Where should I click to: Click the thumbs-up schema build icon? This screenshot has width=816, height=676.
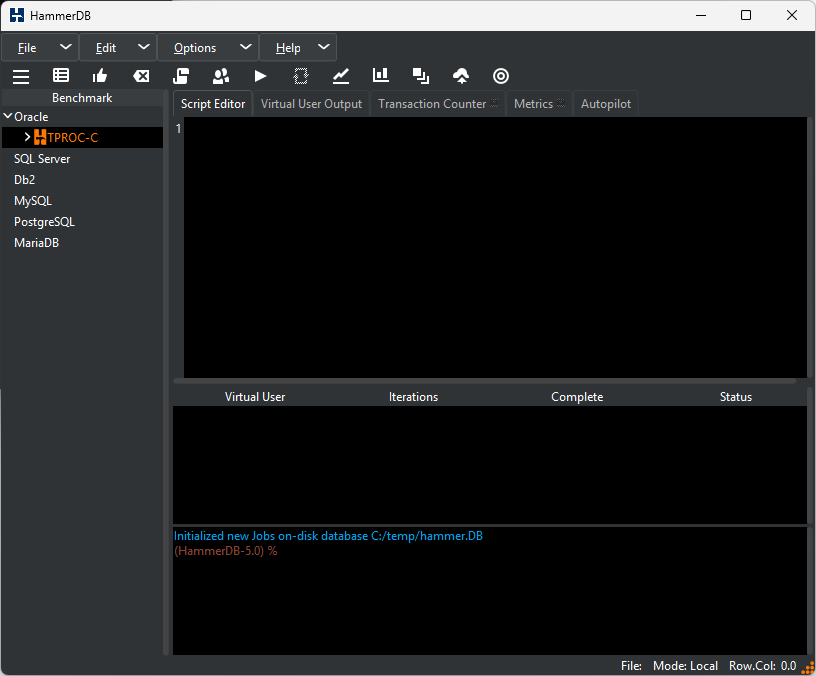click(x=100, y=76)
